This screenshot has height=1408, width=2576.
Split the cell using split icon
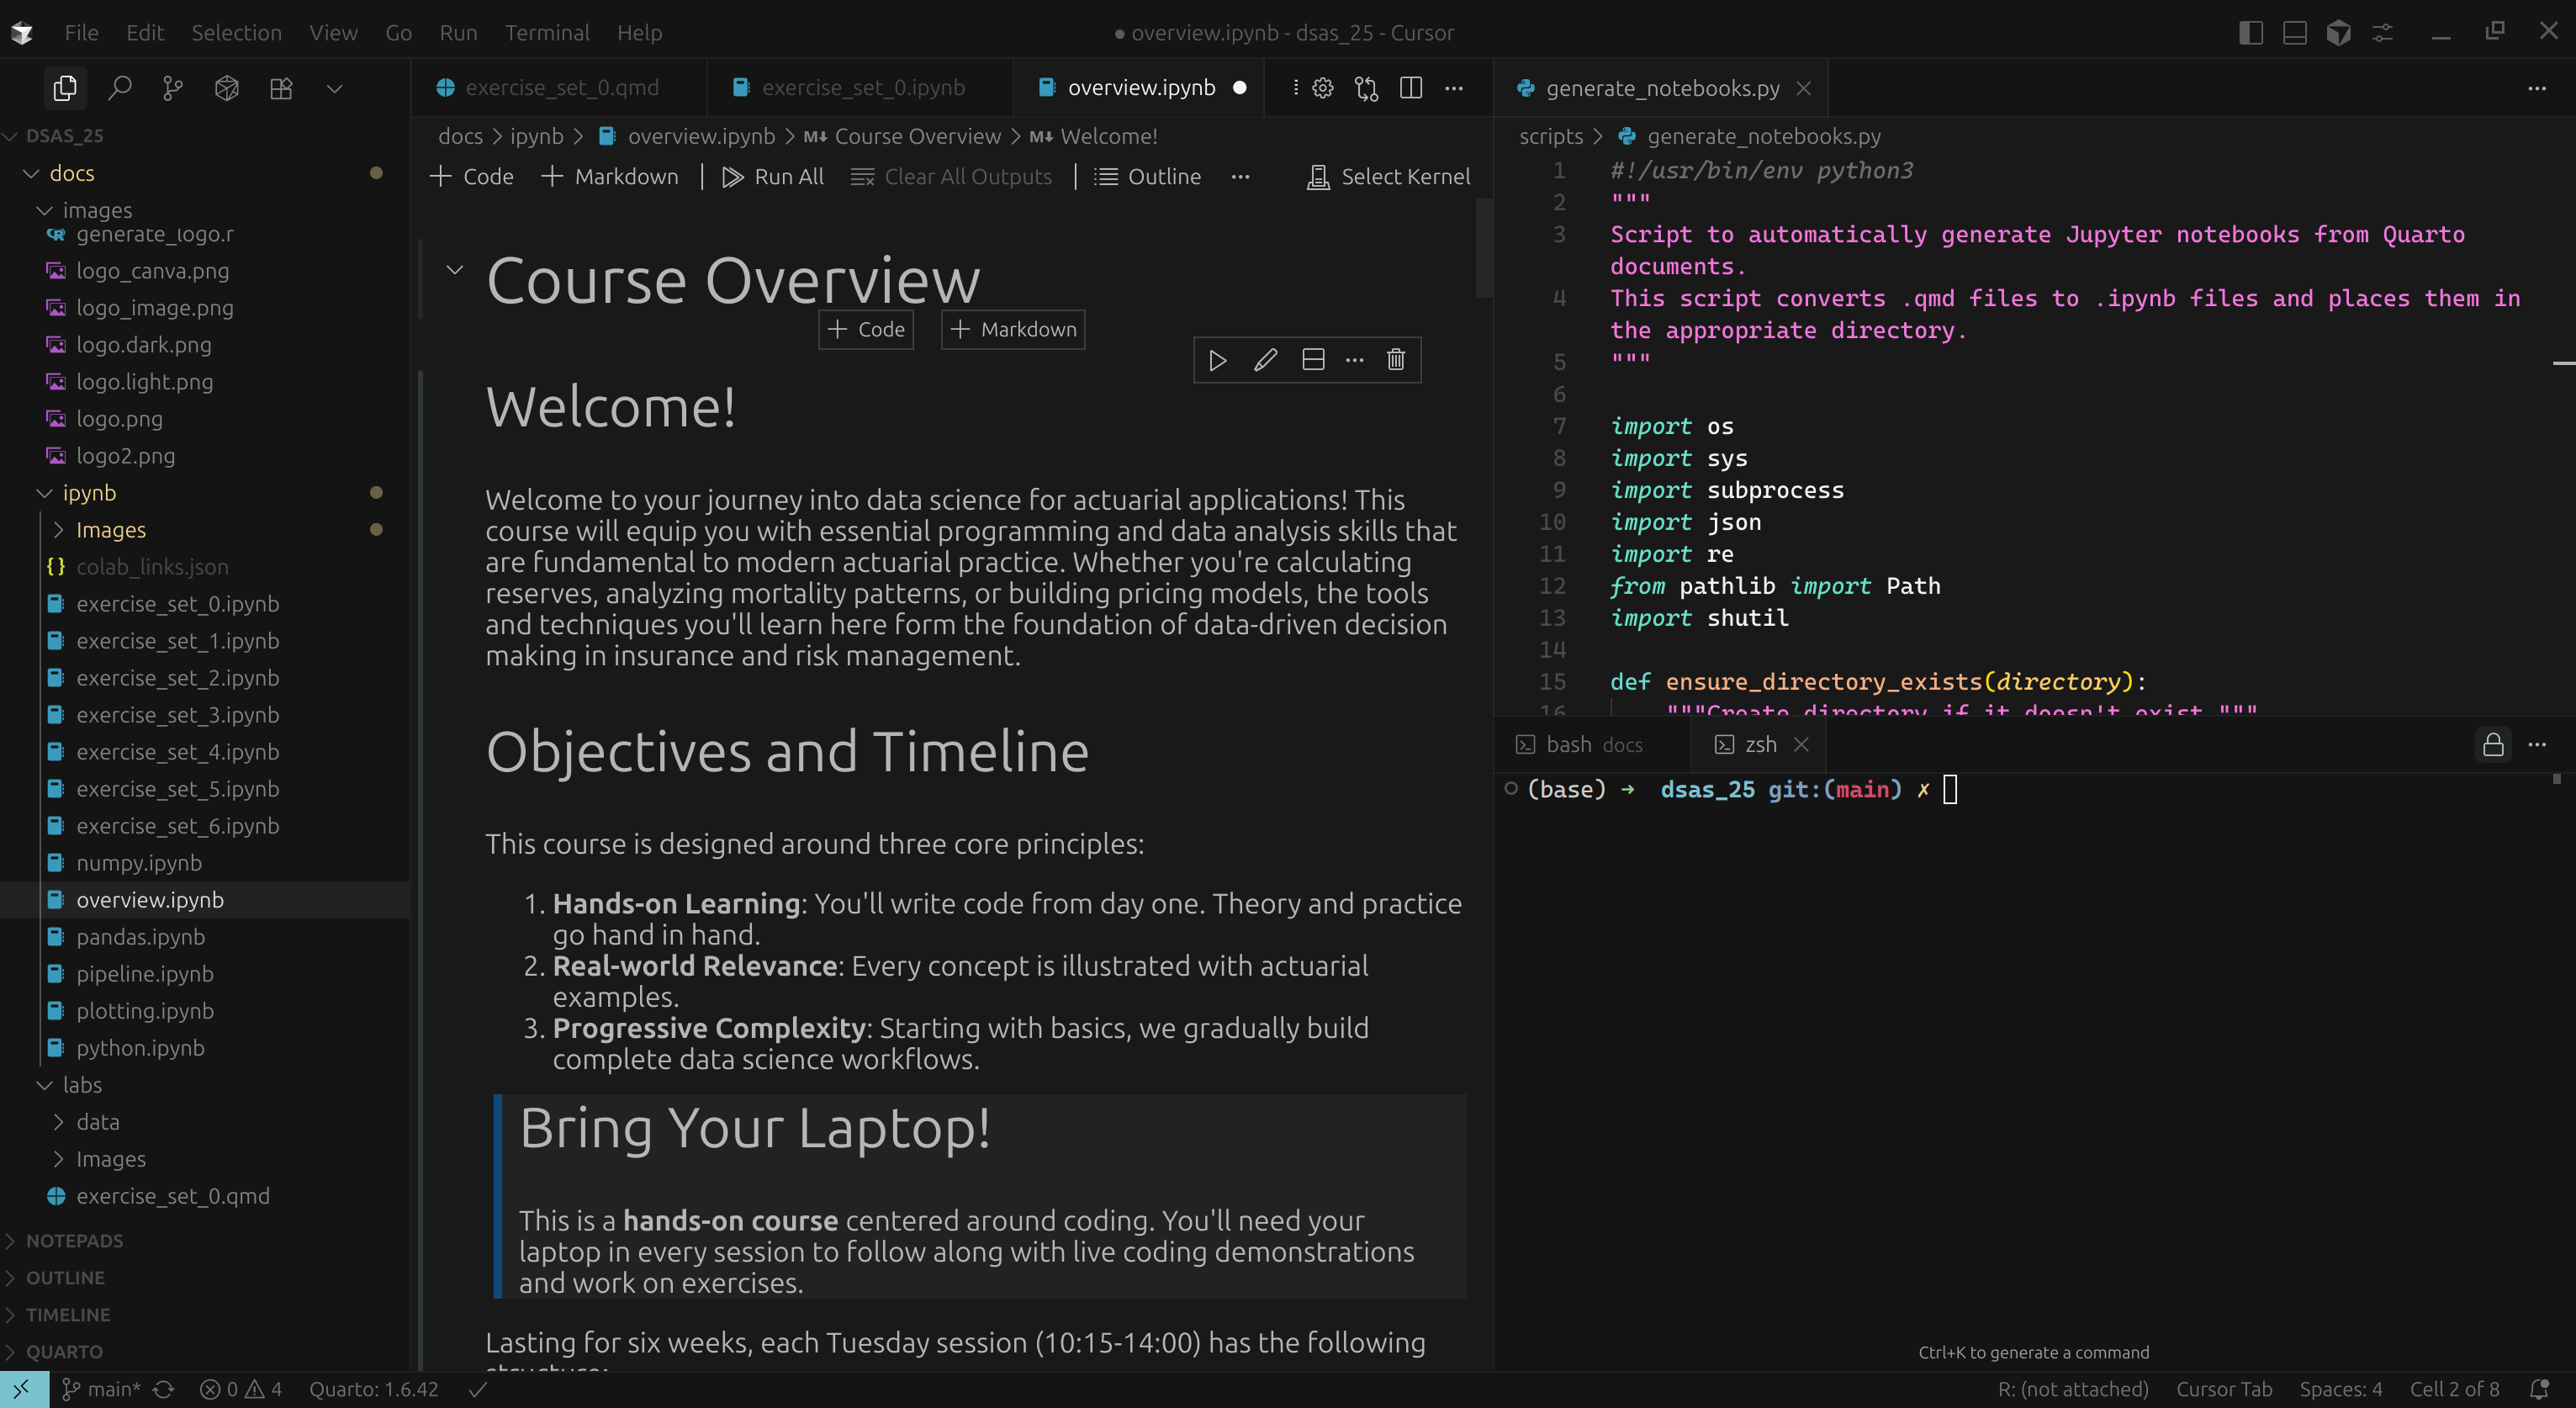point(1313,360)
